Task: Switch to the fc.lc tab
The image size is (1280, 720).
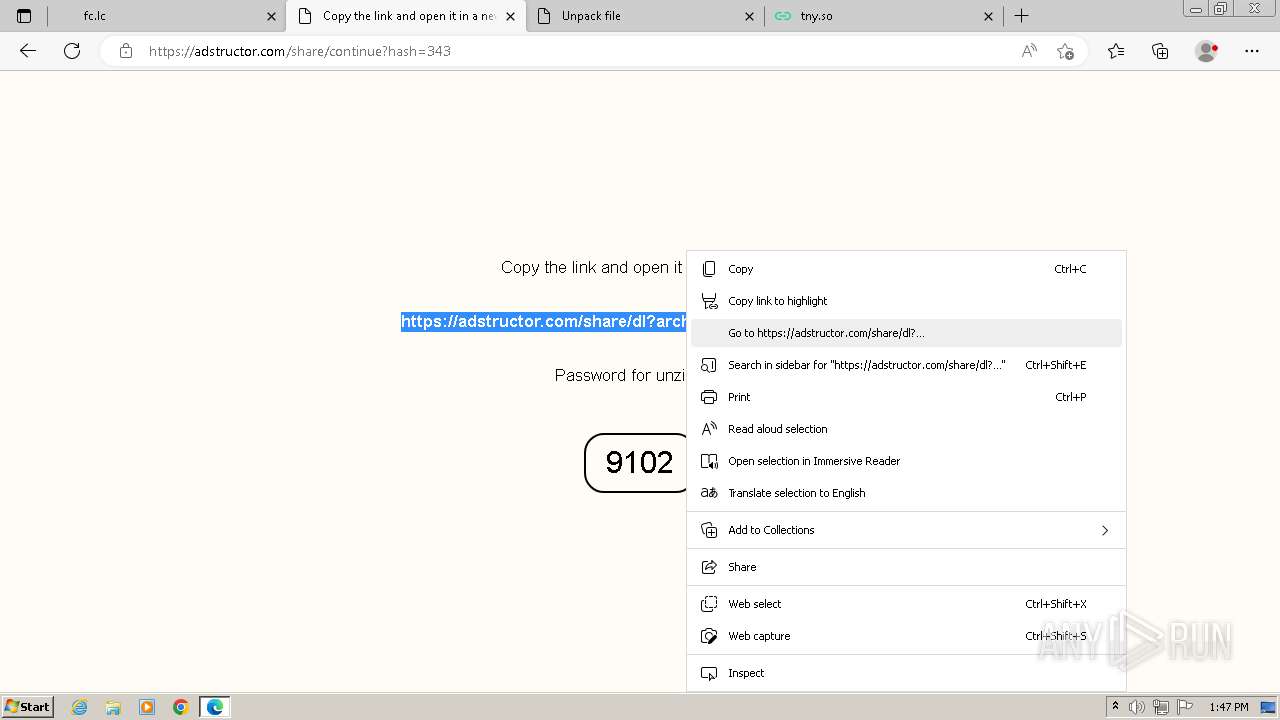Action: [165, 16]
